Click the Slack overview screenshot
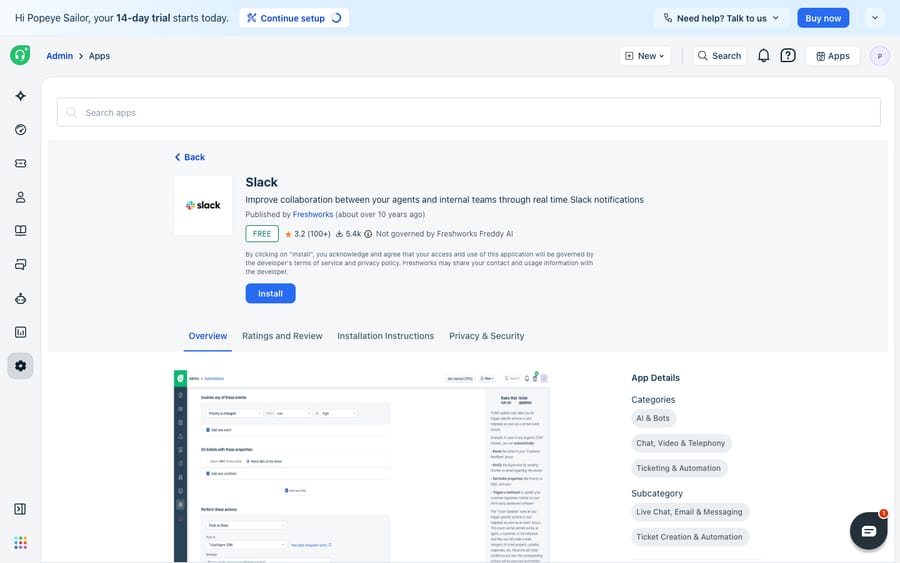Image resolution: width=900 pixels, height=563 pixels. point(362,466)
